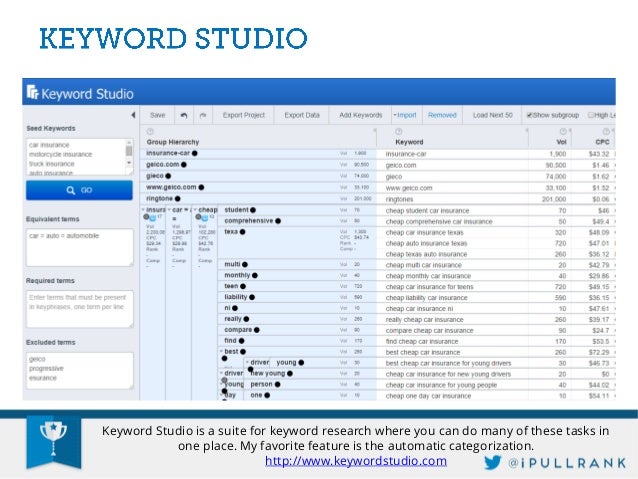Click the trophy badge icon

(x=54, y=441)
